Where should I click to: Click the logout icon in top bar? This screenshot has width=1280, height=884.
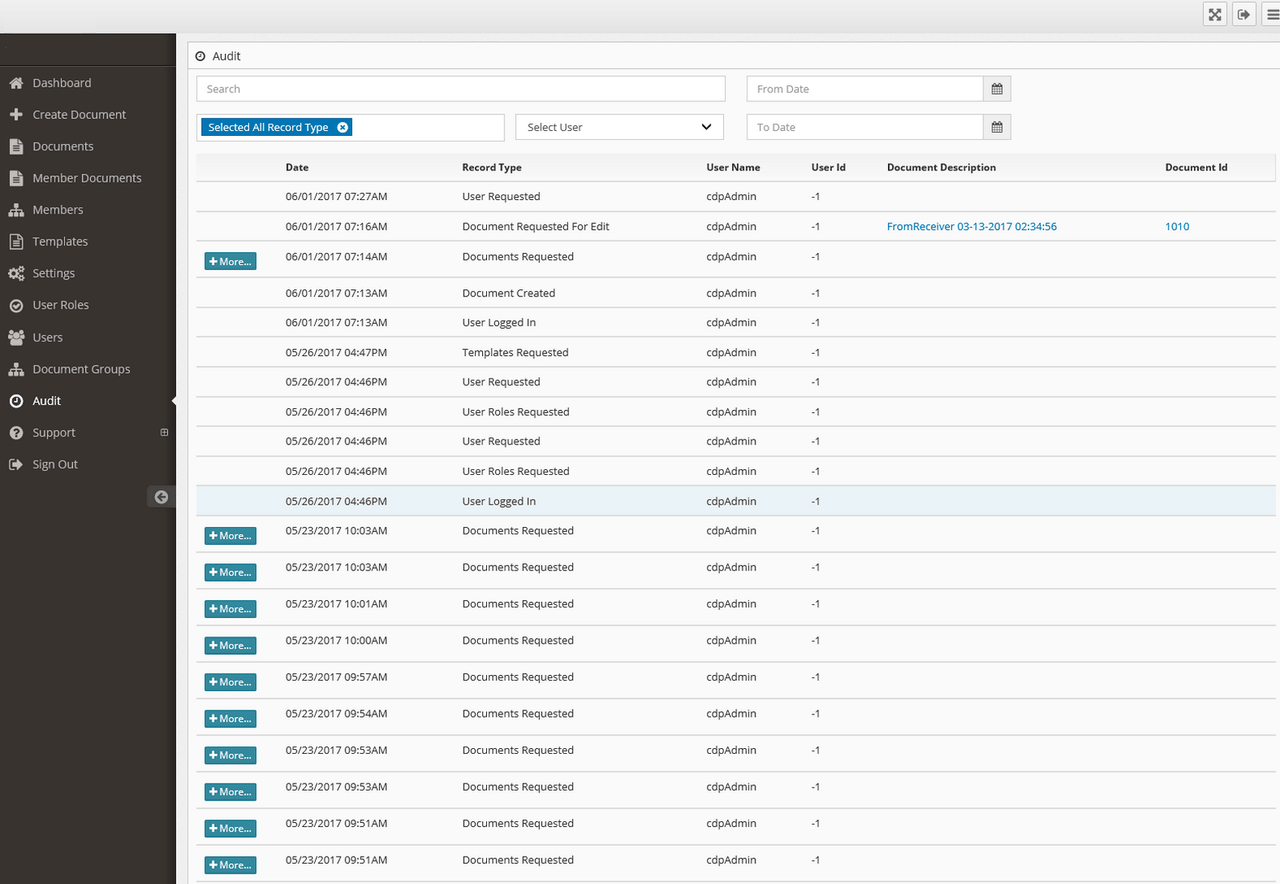click(1244, 14)
